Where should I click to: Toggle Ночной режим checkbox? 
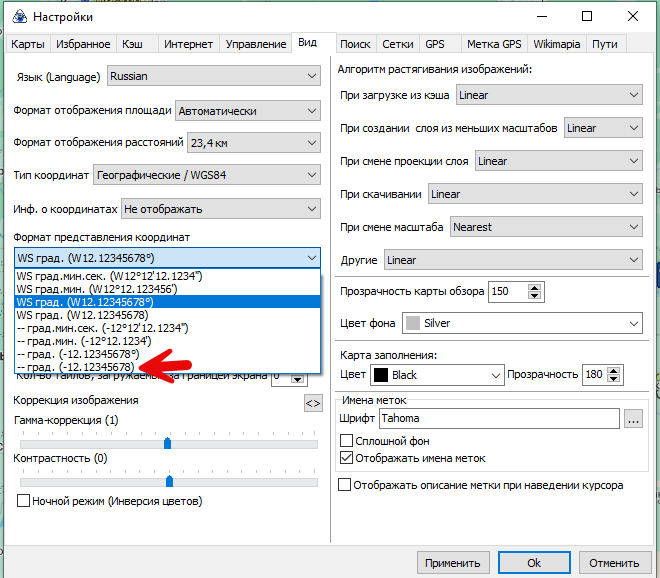coord(24,501)
